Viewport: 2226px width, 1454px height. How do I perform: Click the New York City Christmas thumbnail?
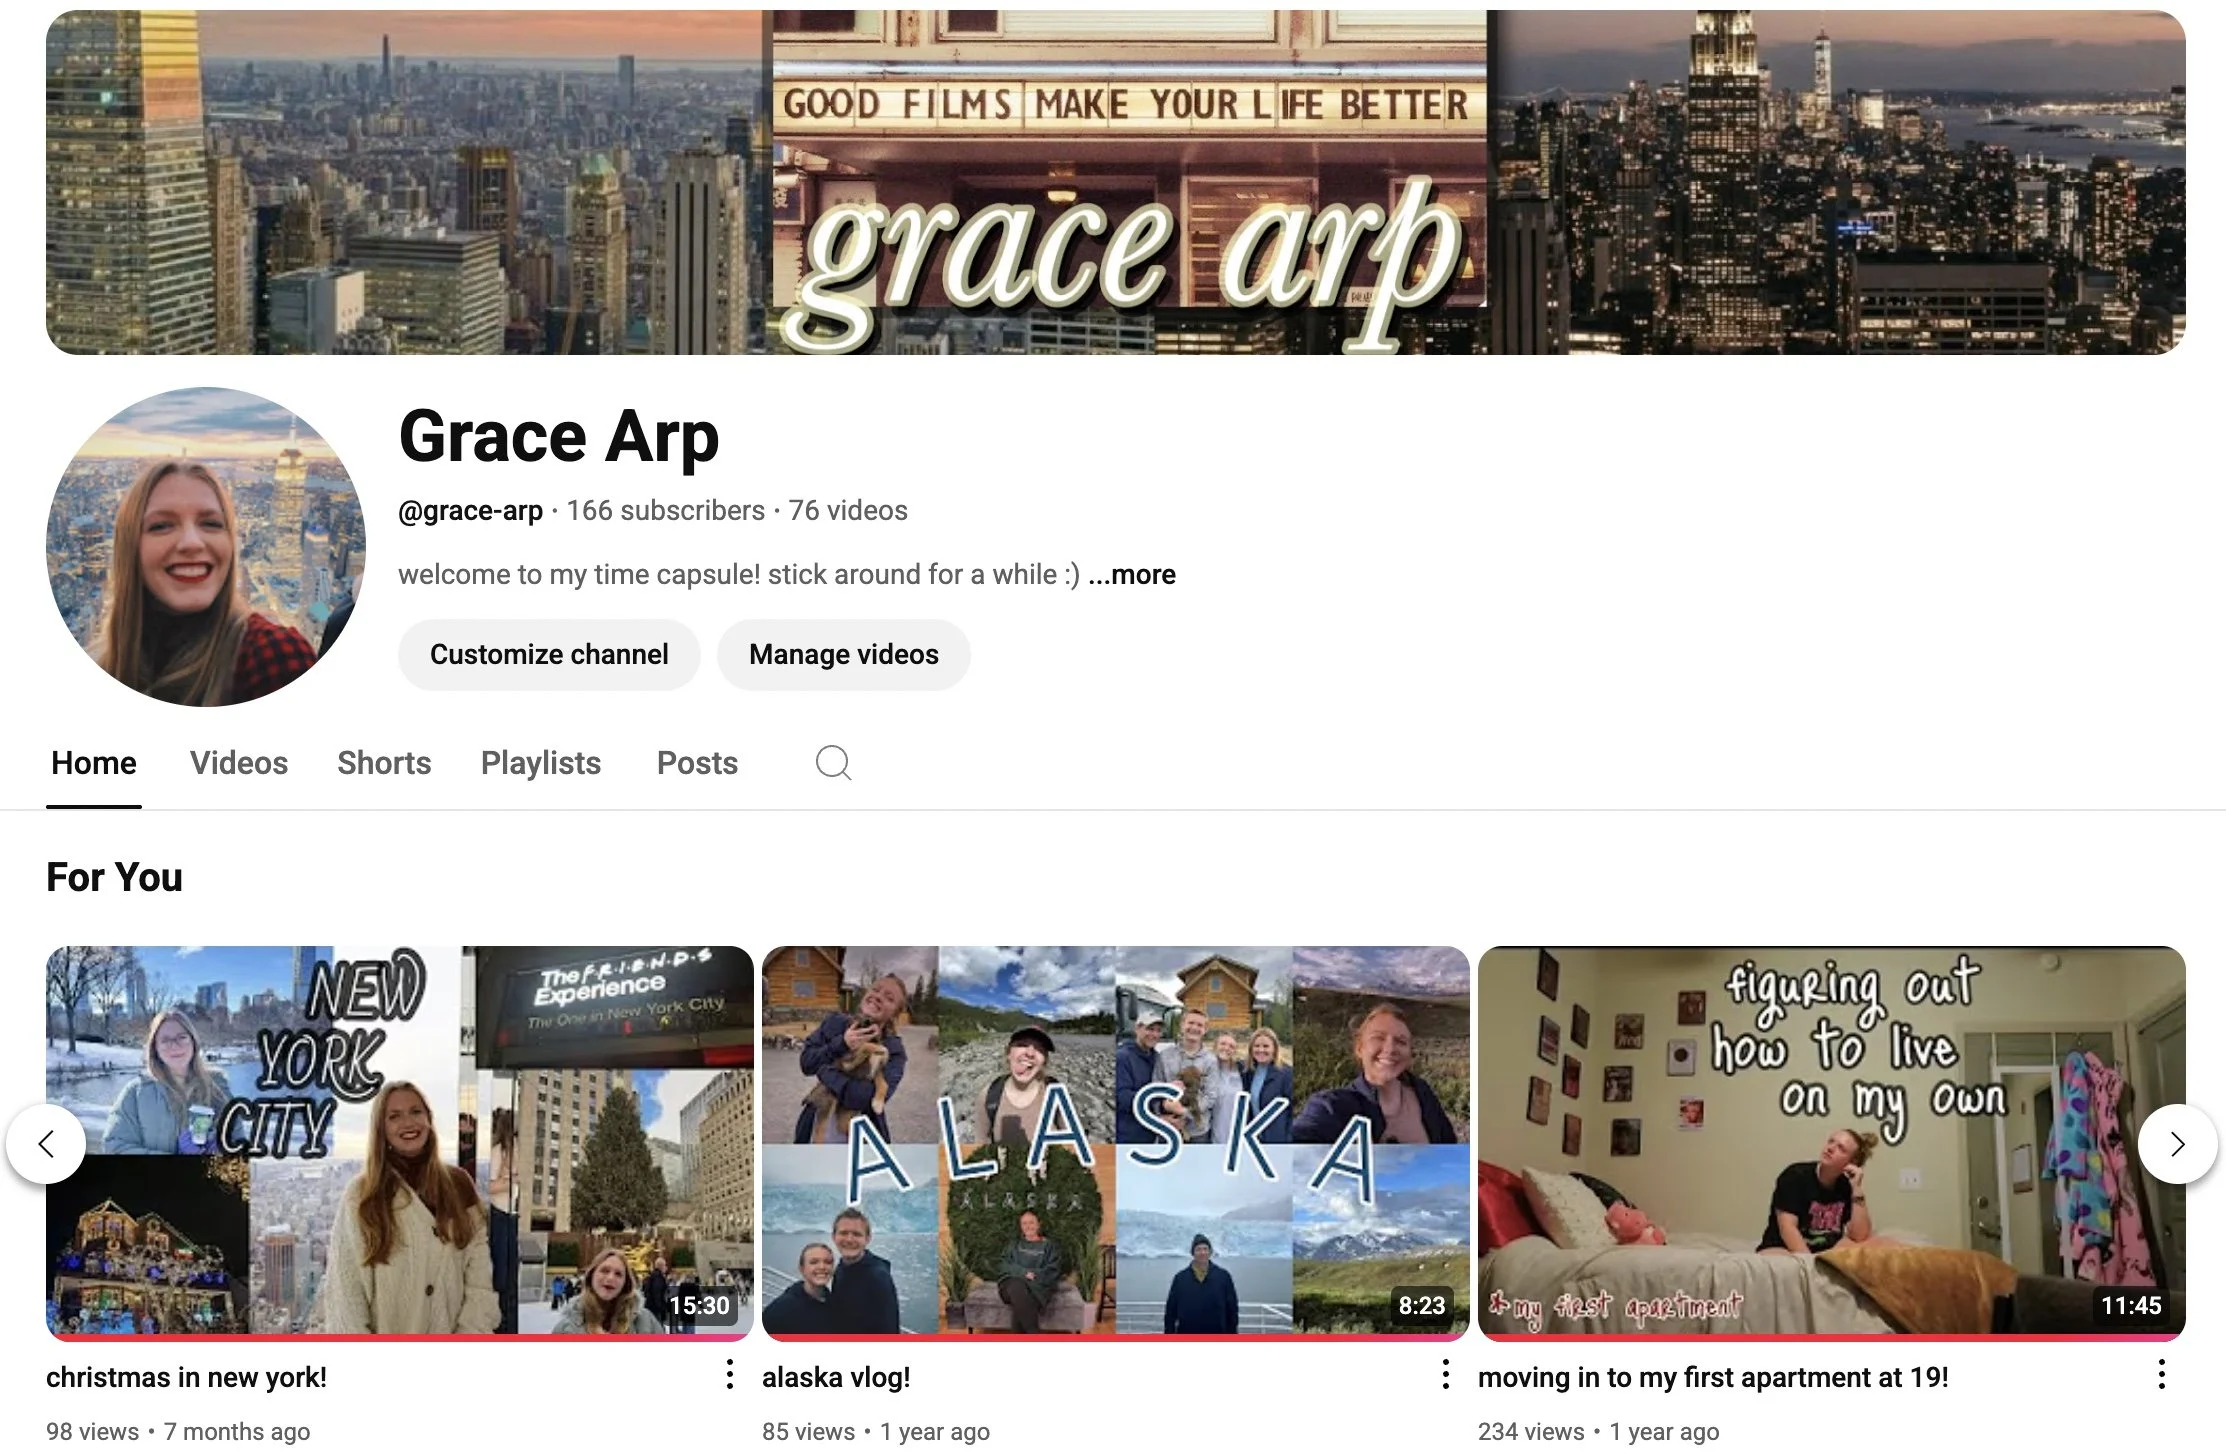pos(400,1140)
